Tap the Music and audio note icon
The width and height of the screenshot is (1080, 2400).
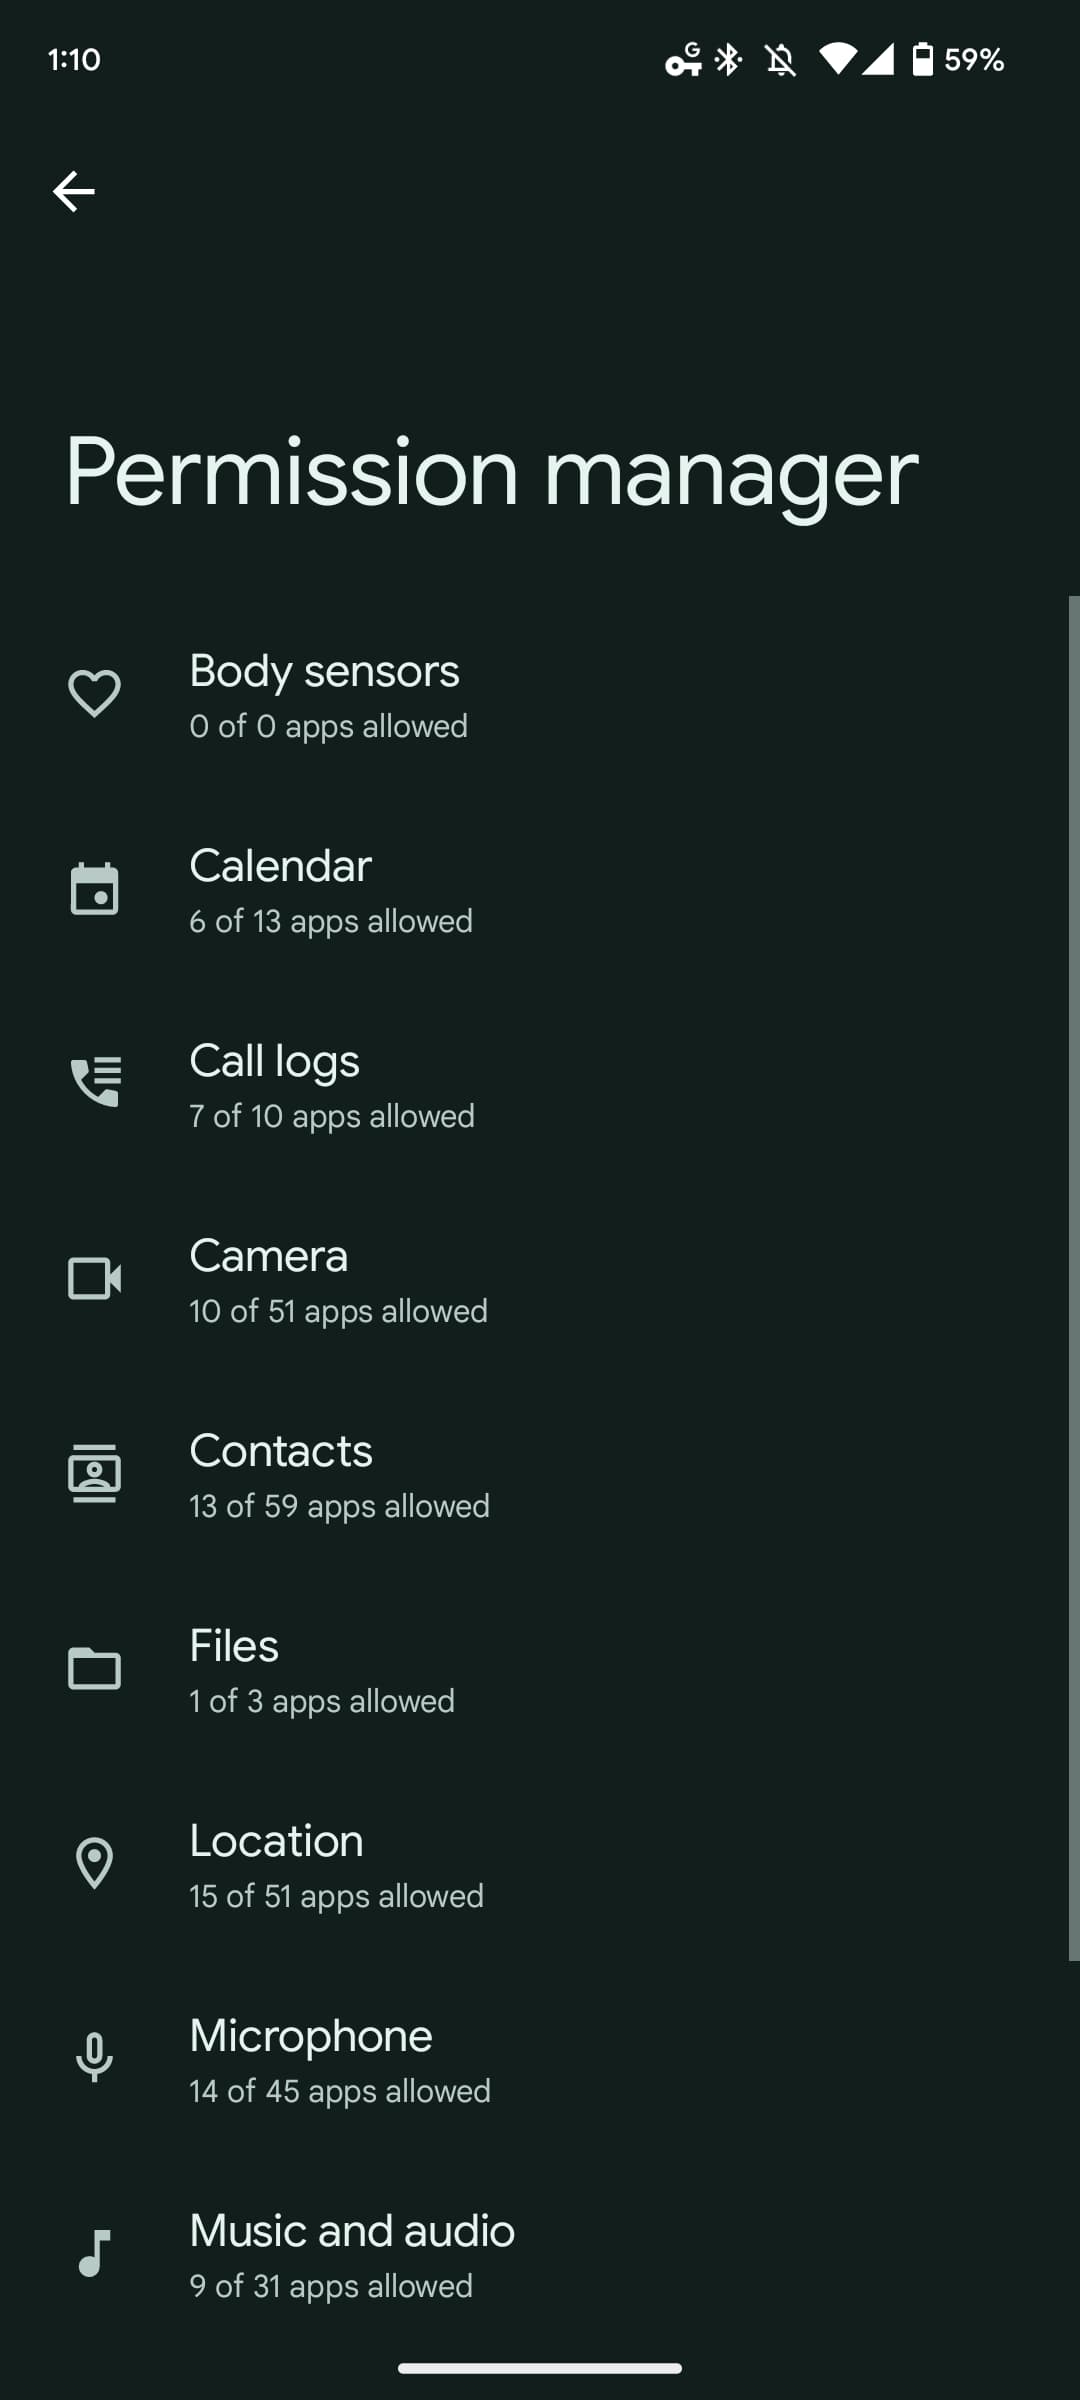[94, 2253]
